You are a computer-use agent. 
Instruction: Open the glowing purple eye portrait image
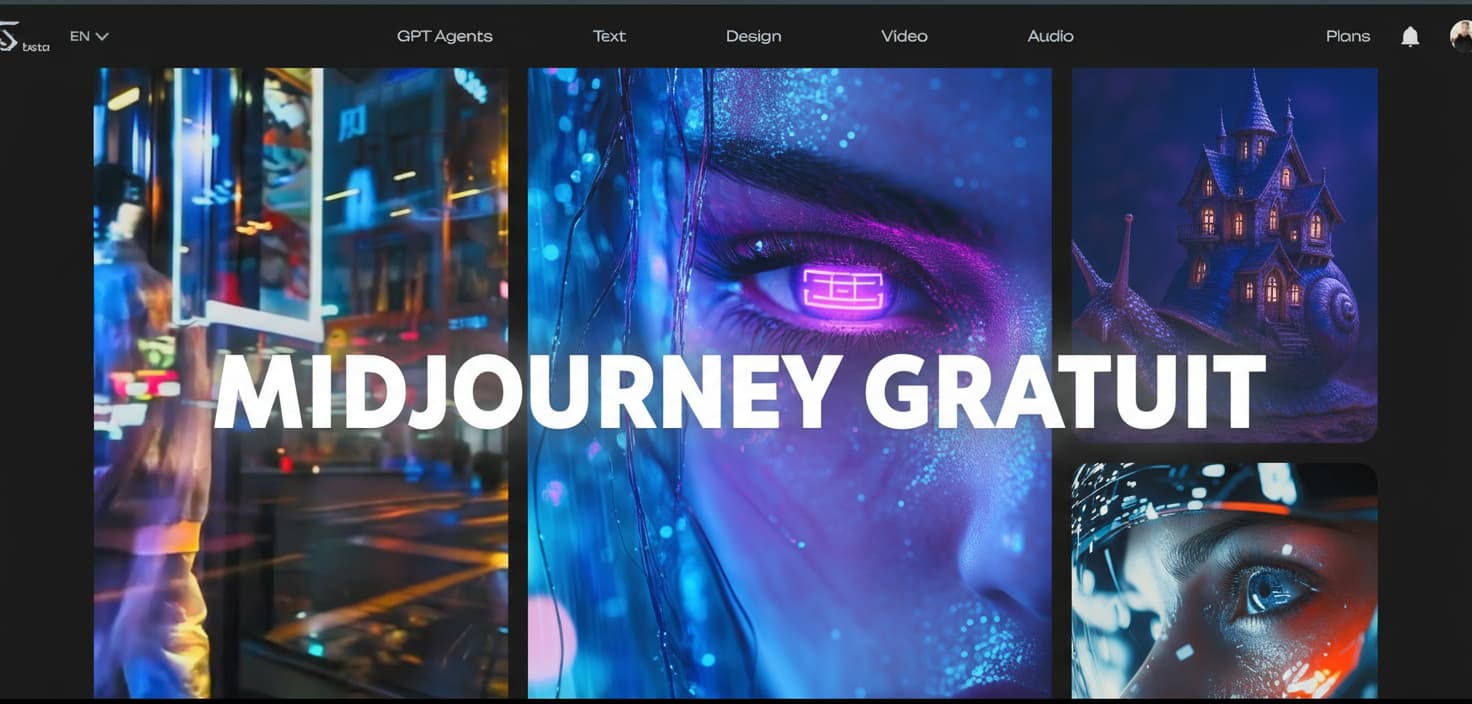tap(790, 383)
